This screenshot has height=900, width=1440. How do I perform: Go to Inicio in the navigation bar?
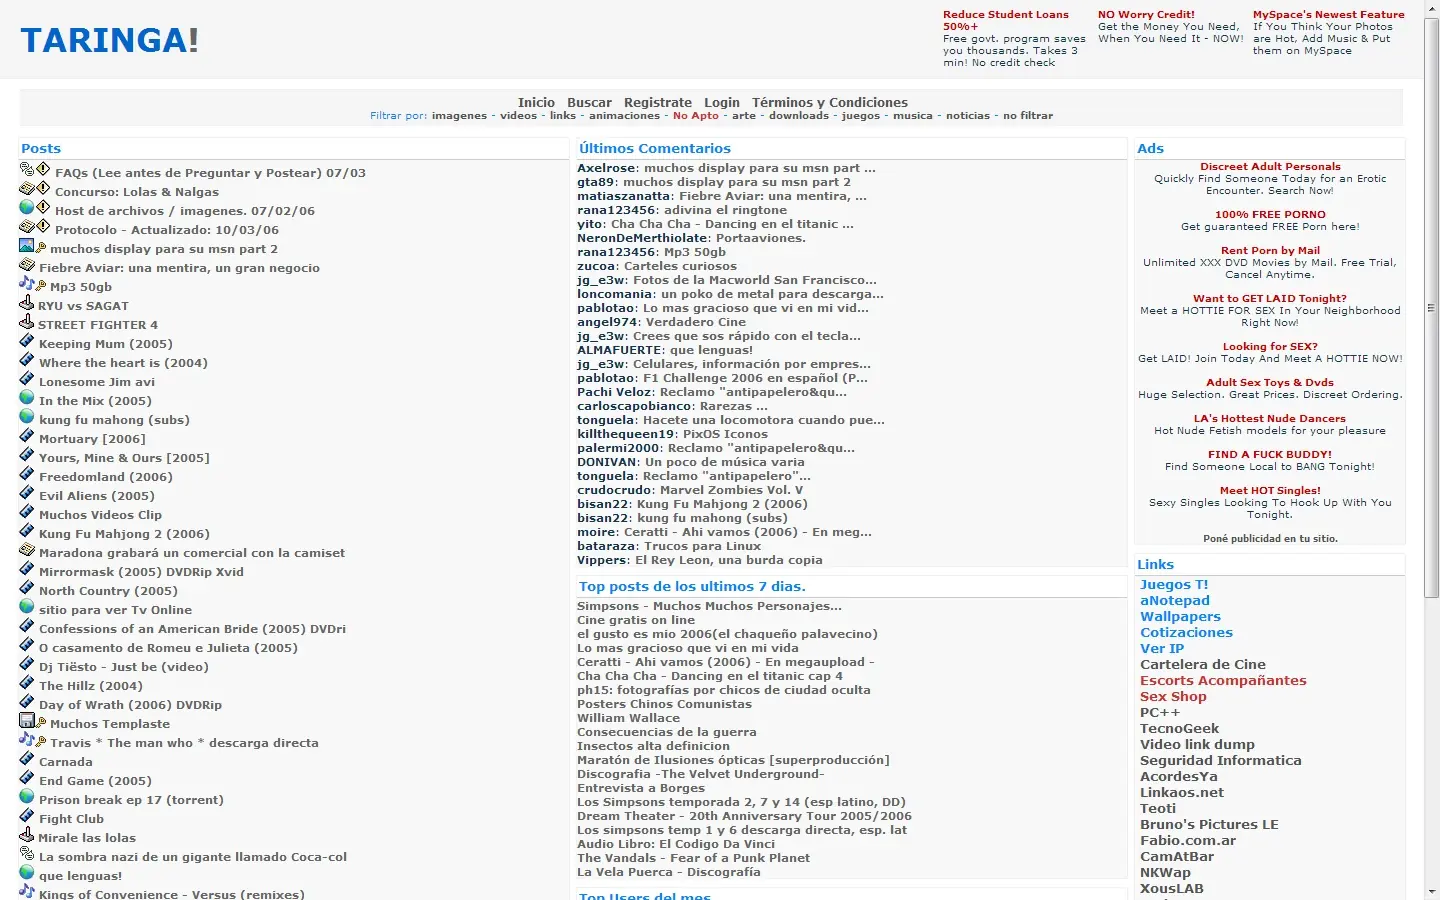pyautogui.click(x=536, y=102)
